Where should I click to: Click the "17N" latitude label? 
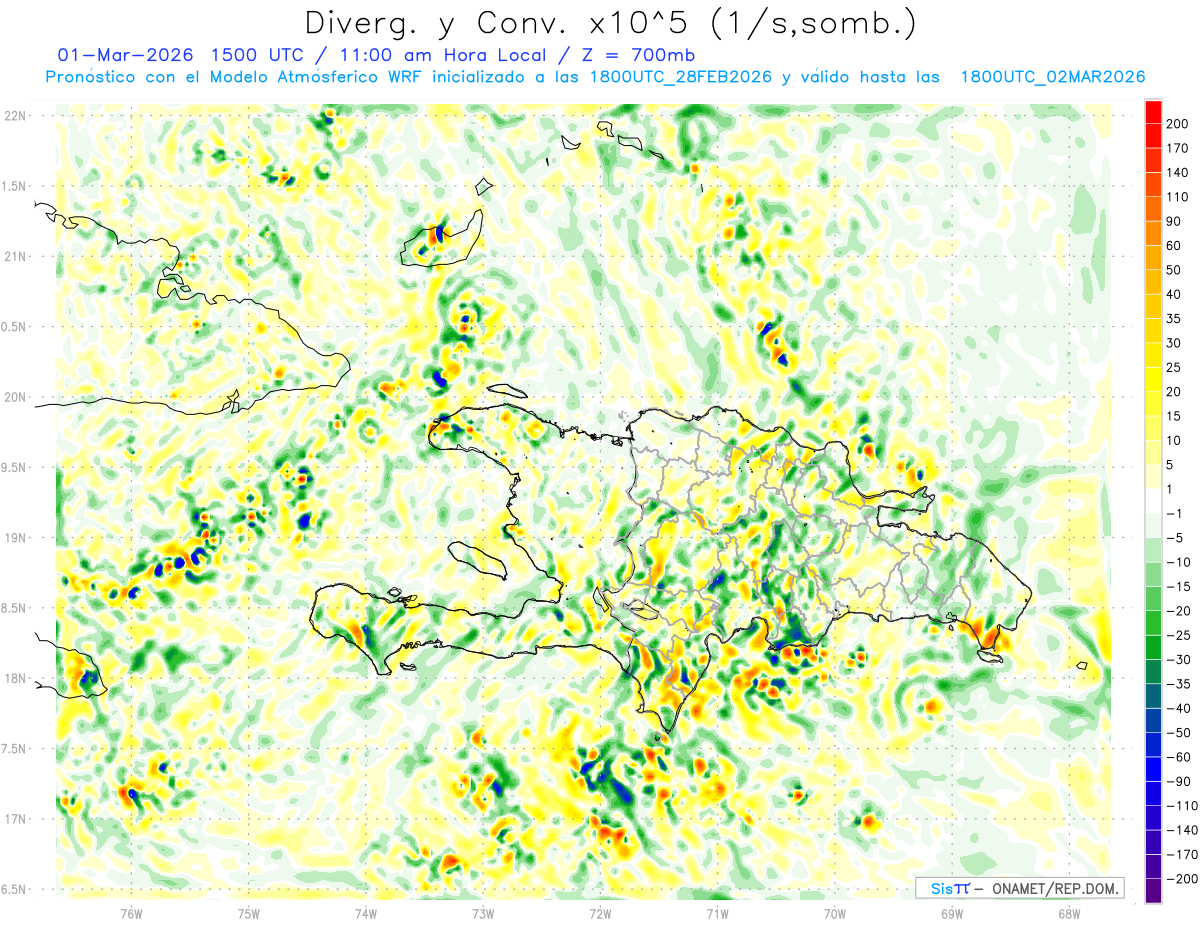tap(14, 819)
